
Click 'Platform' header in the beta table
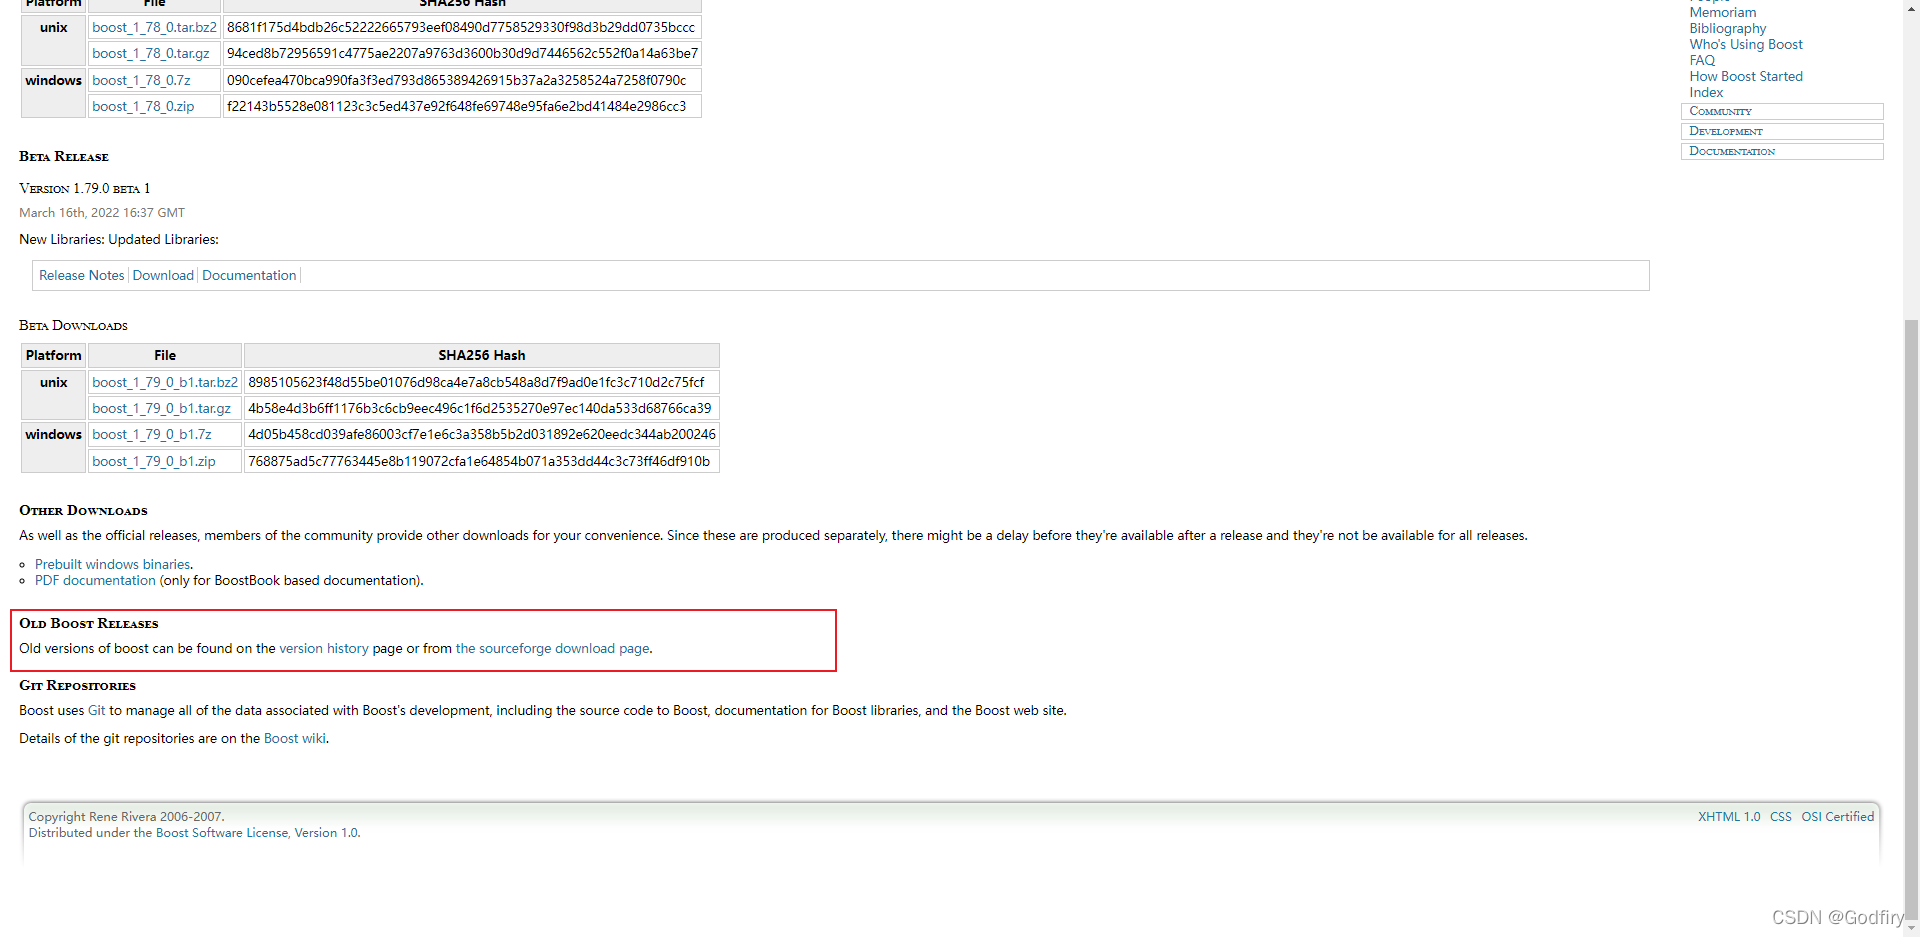(54, 355)
